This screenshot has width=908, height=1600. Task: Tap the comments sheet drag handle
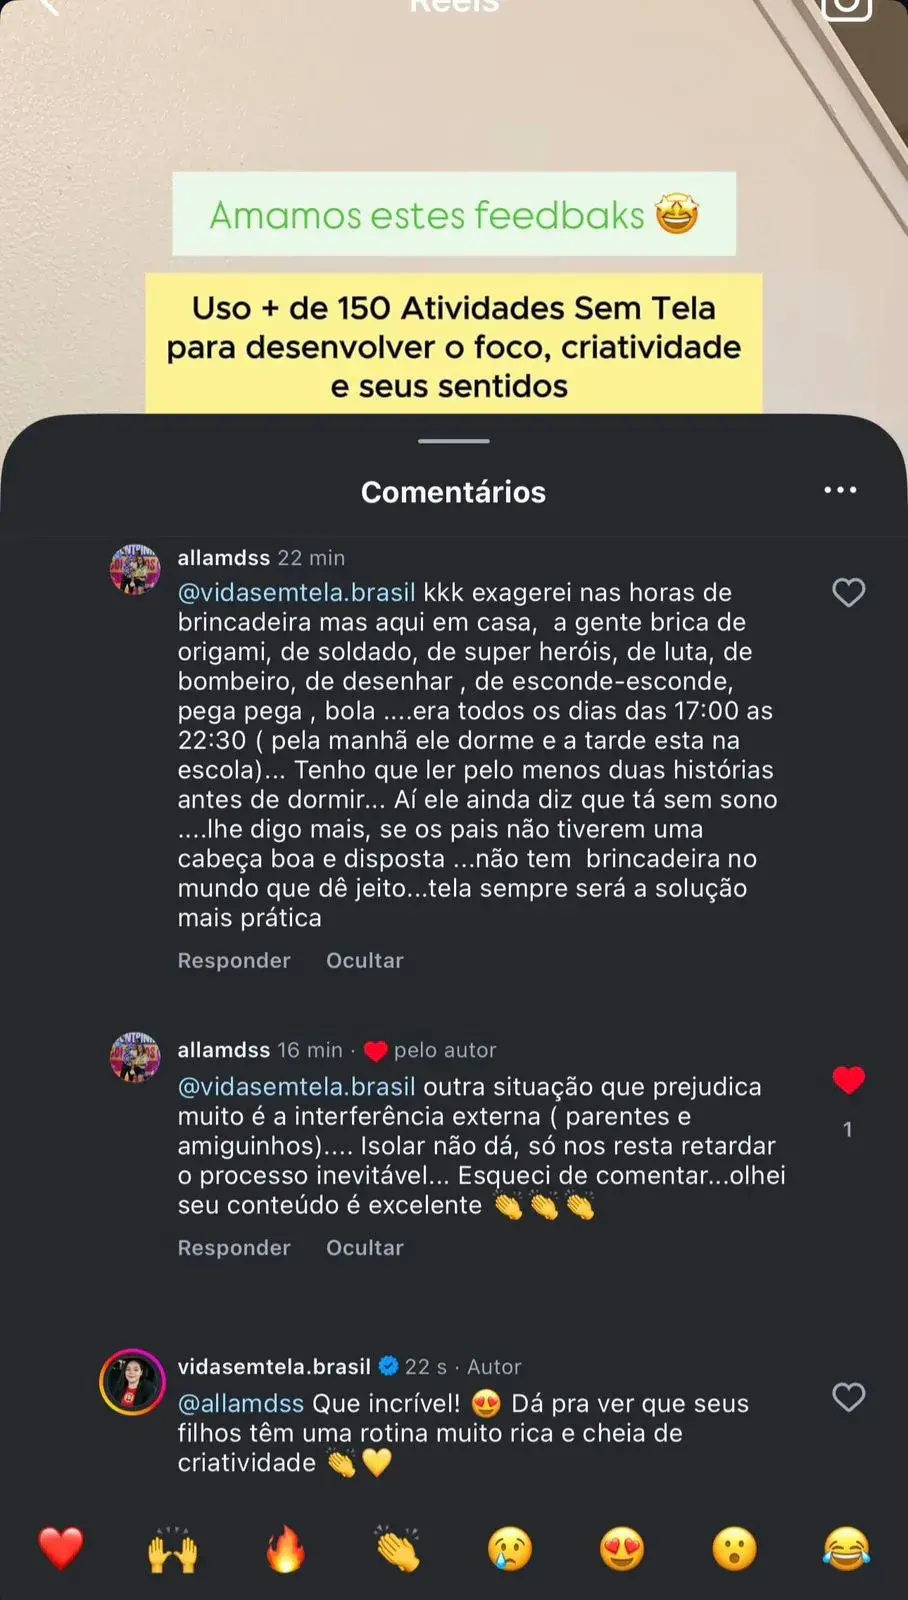point(454,441)
